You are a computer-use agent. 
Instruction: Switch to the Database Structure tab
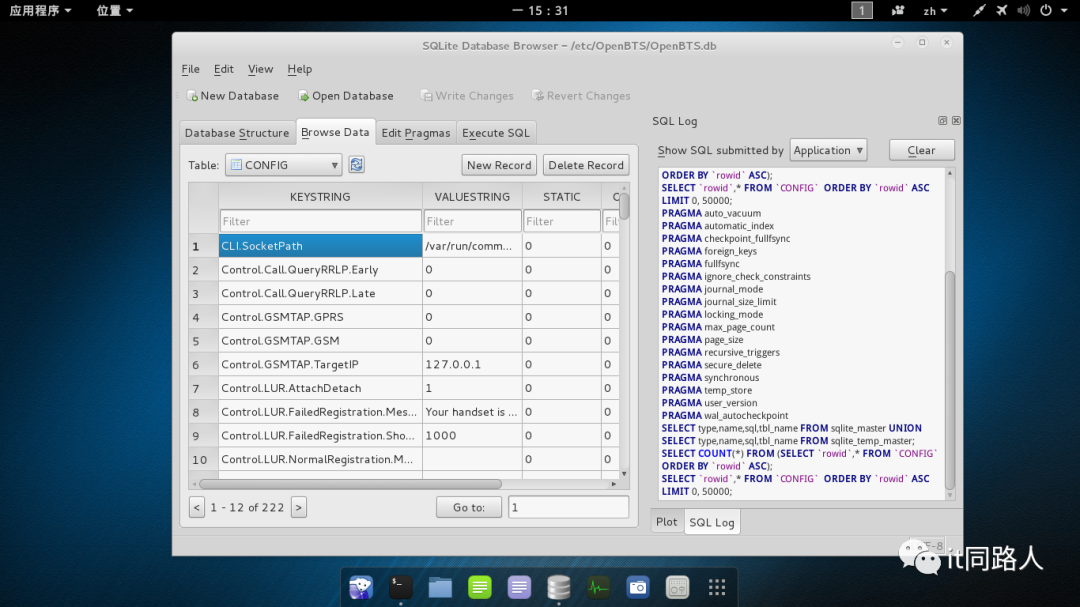coord(237,133)
